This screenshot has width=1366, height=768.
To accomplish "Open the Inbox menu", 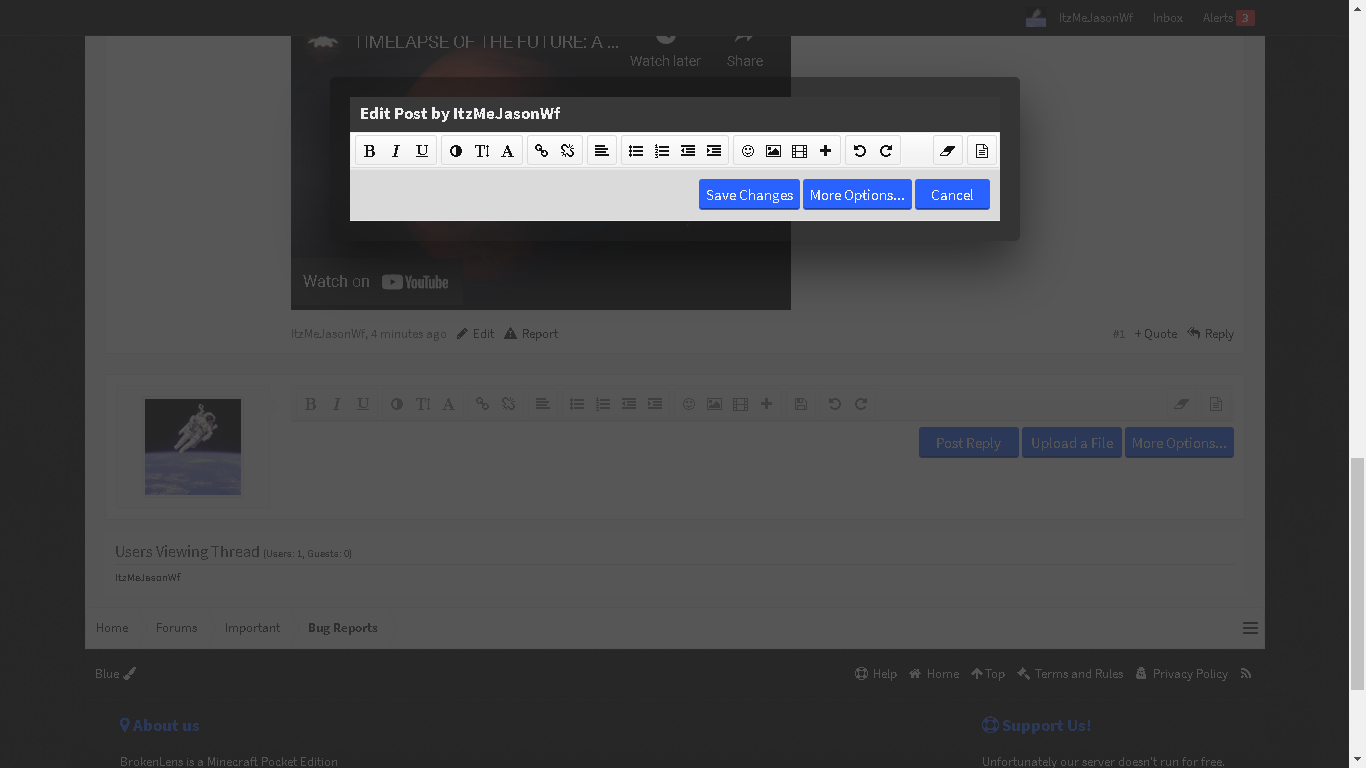I will tap(1167, 18).
